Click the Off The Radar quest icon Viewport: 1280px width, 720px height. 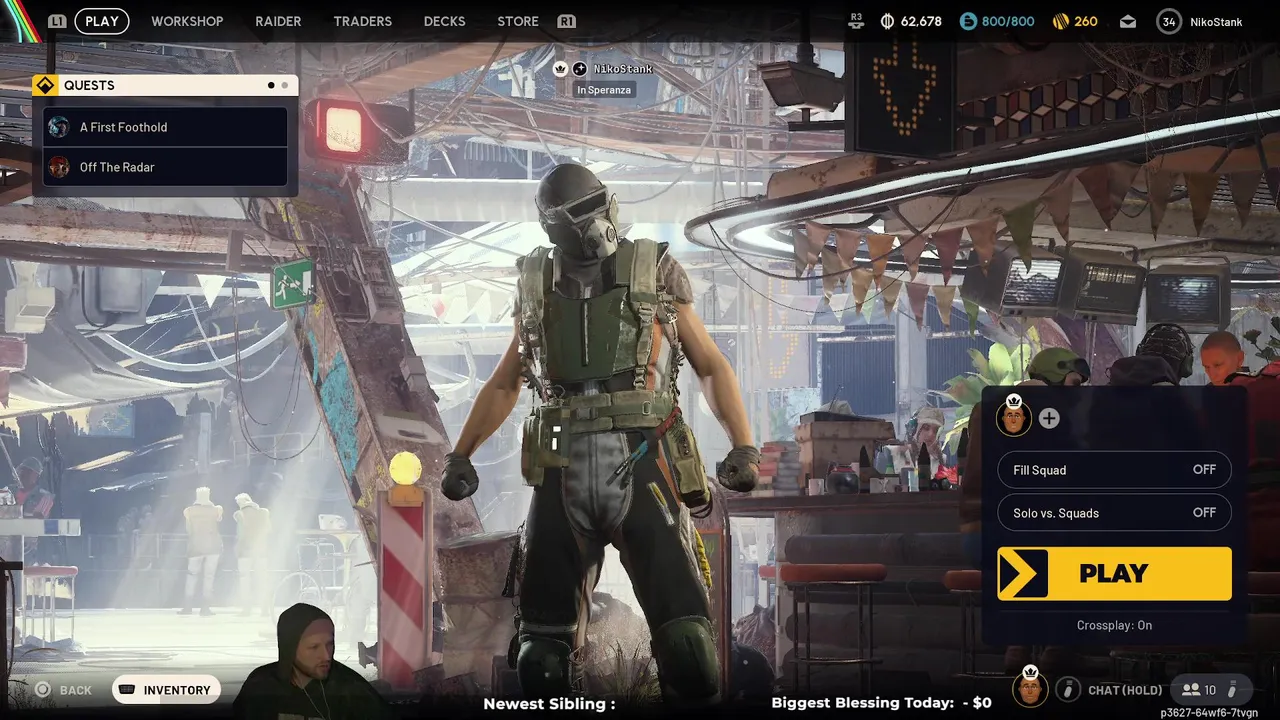(x=59, y=167)
